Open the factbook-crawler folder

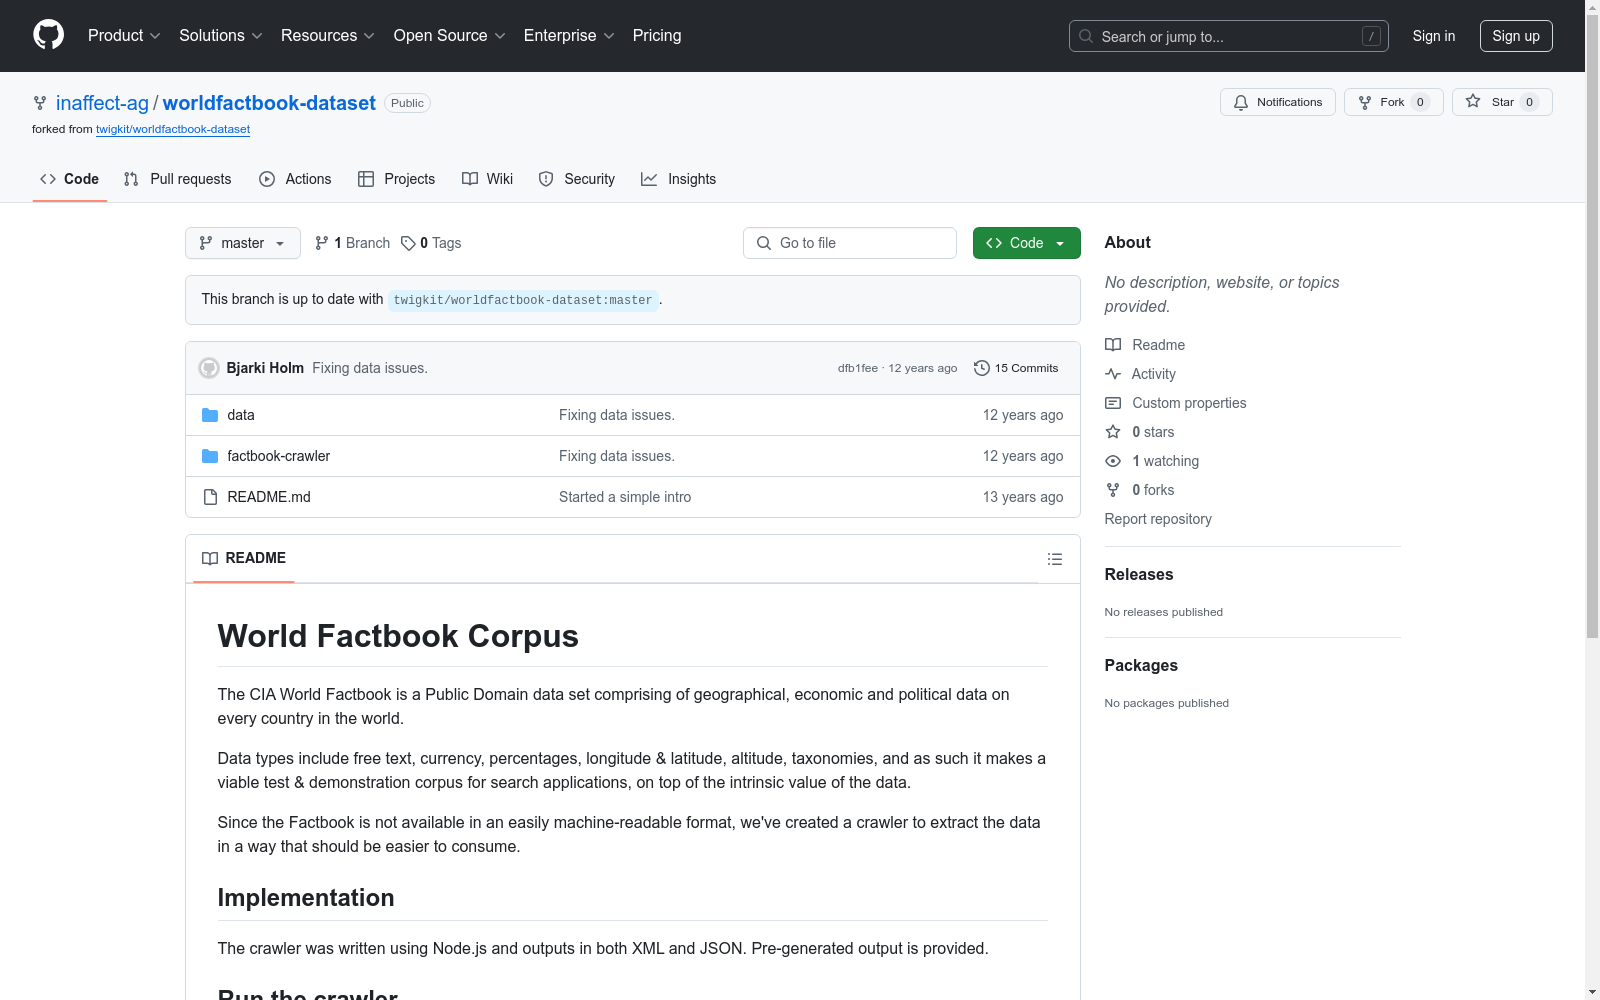tap(279, 456)
